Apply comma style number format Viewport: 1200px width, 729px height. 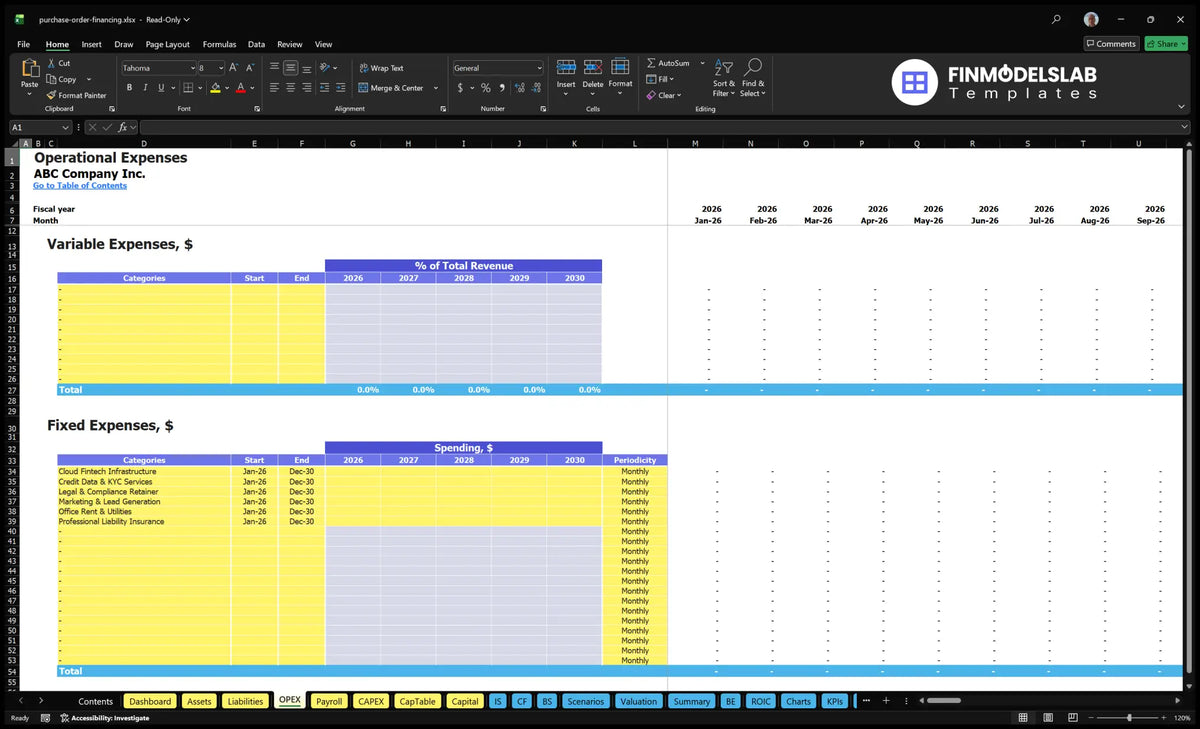click(x=502, y=88)
